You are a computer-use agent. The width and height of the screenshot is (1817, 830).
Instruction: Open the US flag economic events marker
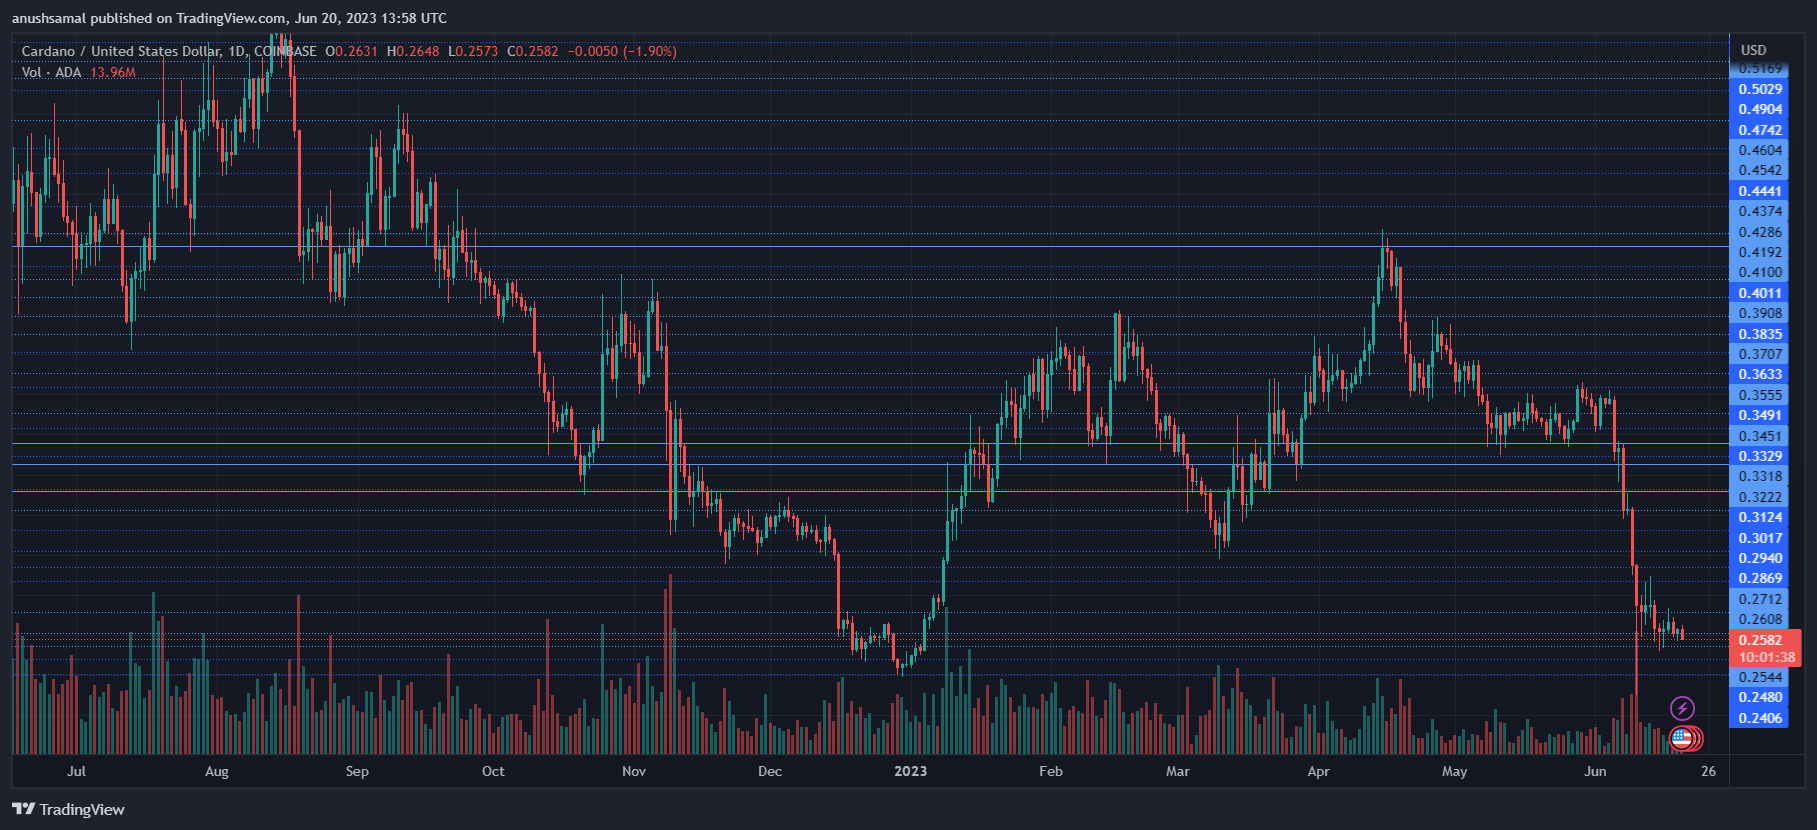1682,739
